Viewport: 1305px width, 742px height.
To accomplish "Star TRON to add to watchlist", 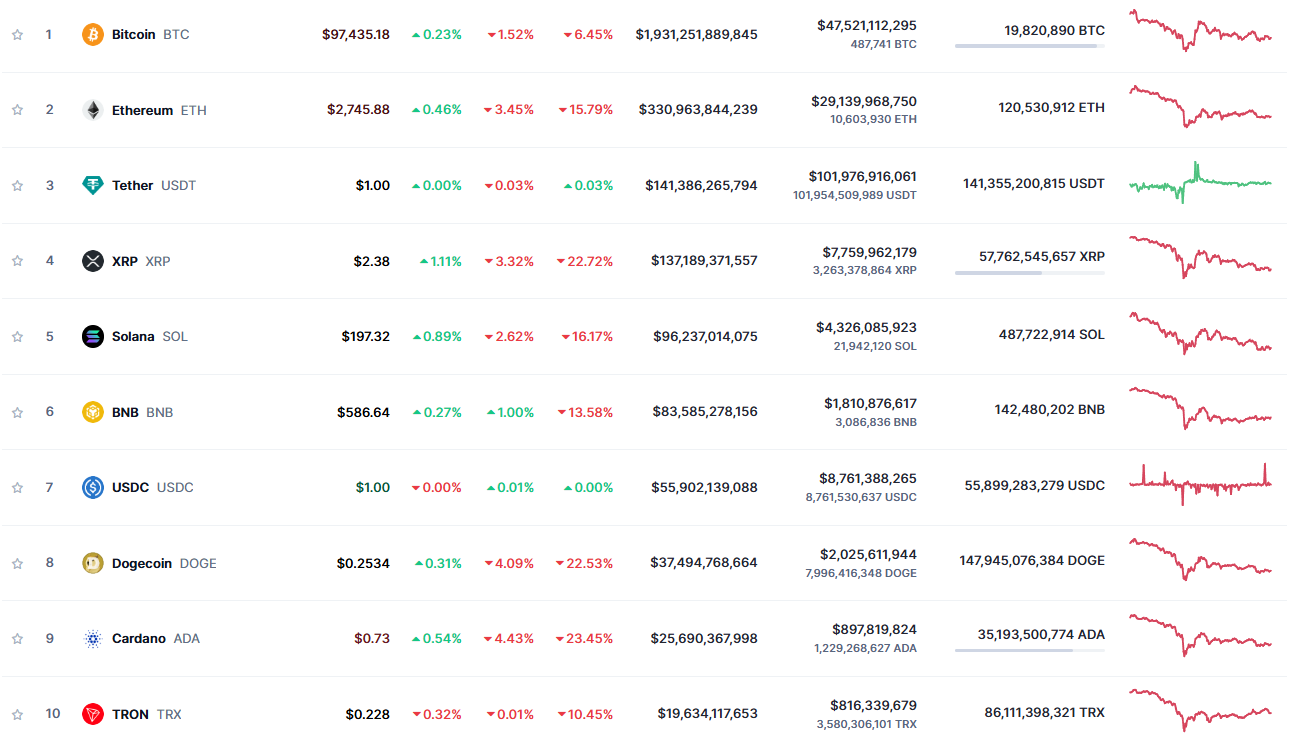I will point(17,714).
